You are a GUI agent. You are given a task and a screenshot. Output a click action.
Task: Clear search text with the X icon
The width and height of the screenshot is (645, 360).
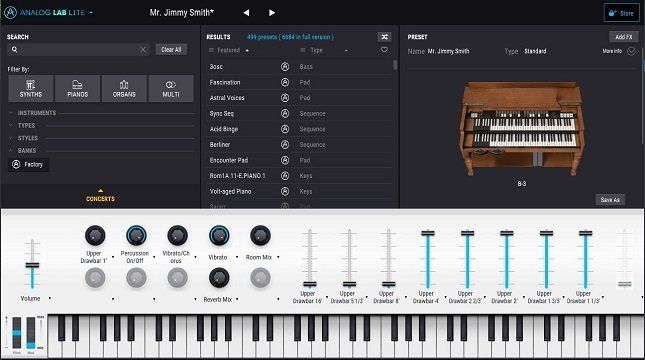[143, 50]
